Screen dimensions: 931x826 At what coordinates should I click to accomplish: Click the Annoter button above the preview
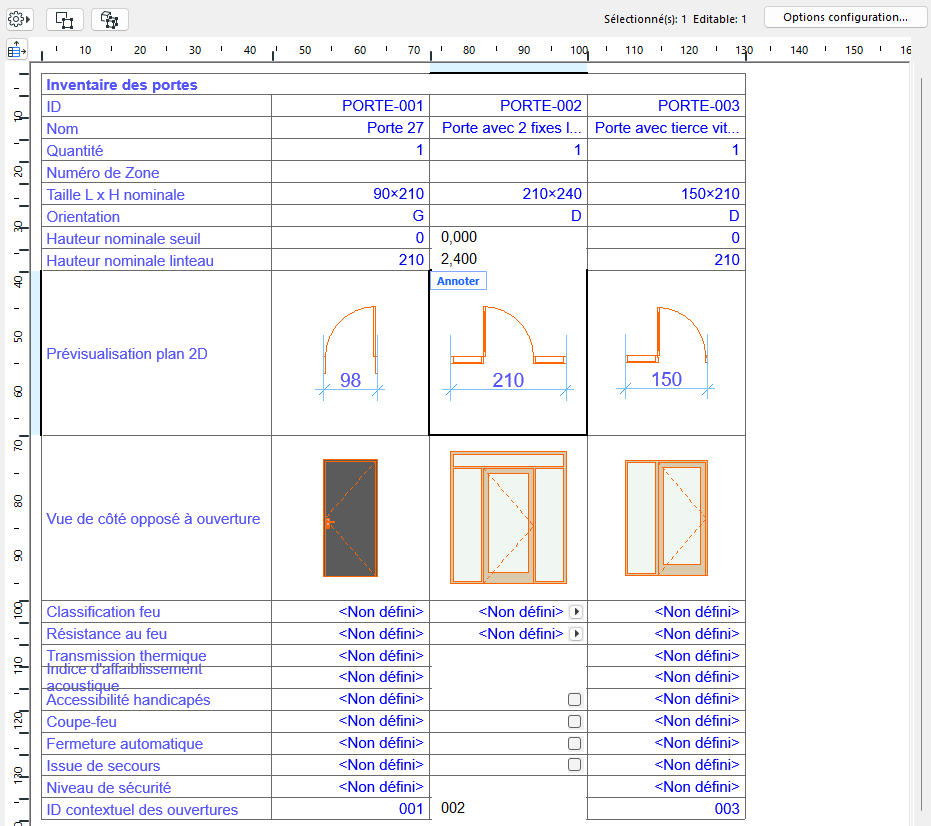(x=458, y=281)
